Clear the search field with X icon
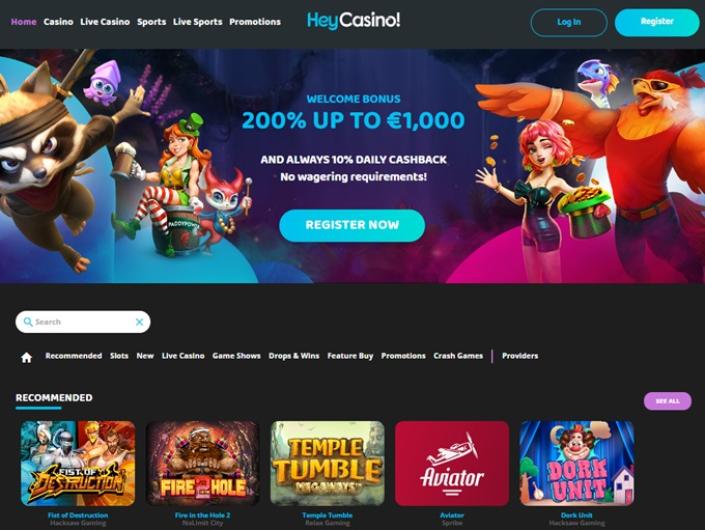 [x=139, y=322]
